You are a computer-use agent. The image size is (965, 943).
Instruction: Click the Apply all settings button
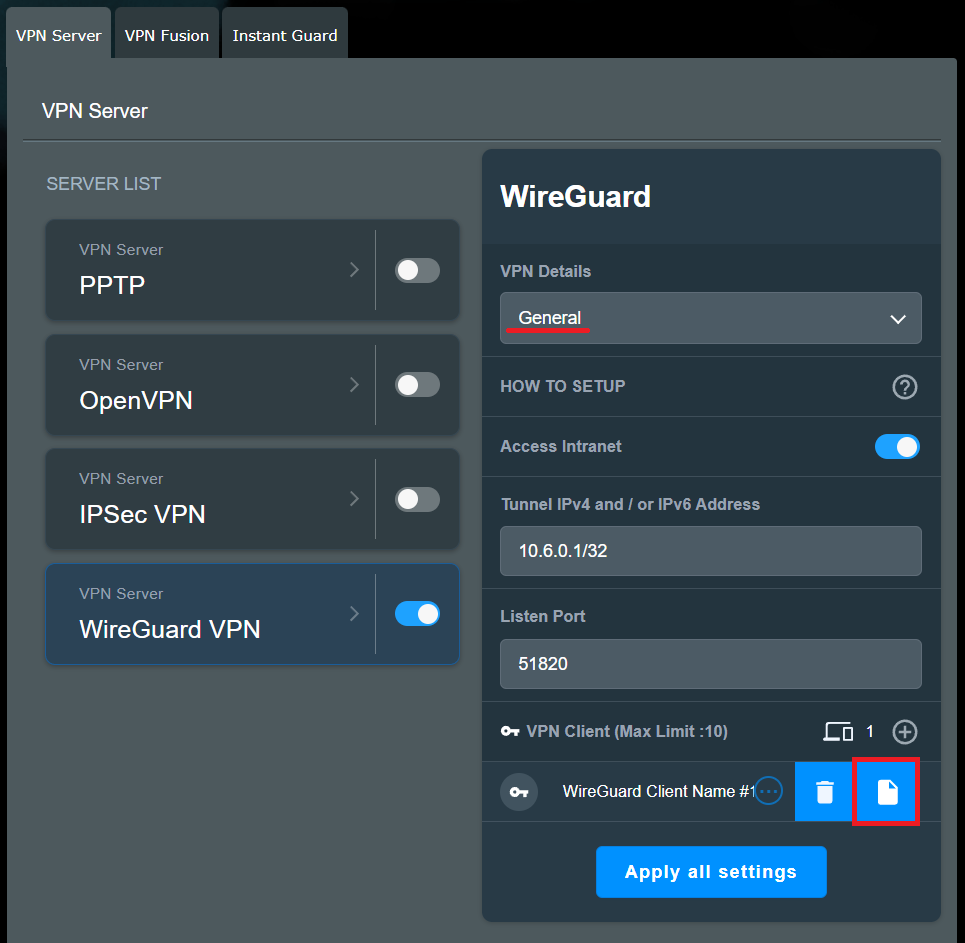click(x=711, y=872)
